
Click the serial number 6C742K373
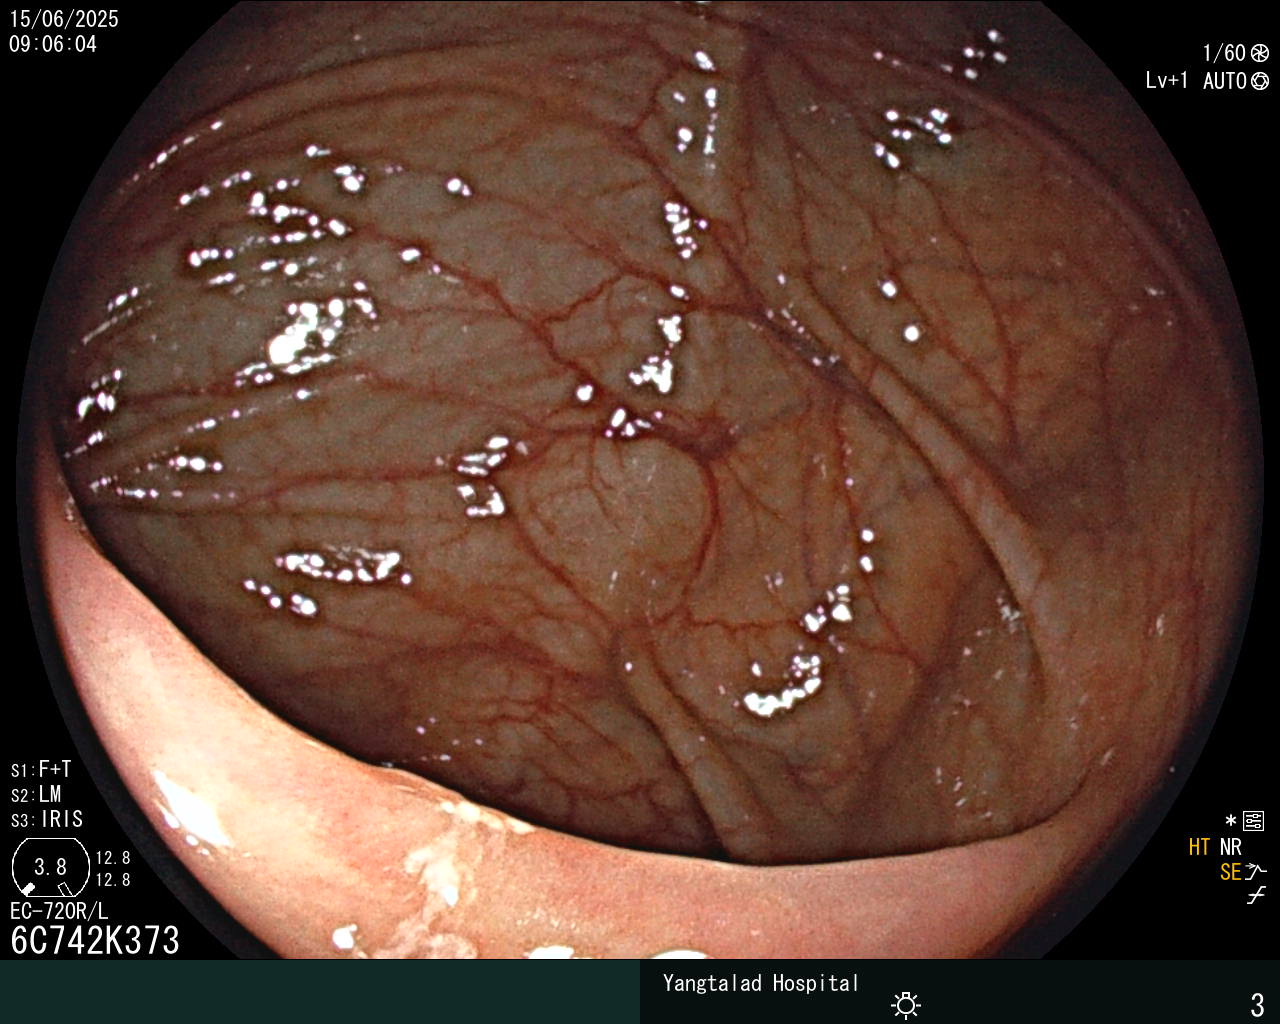click(95, 940)
